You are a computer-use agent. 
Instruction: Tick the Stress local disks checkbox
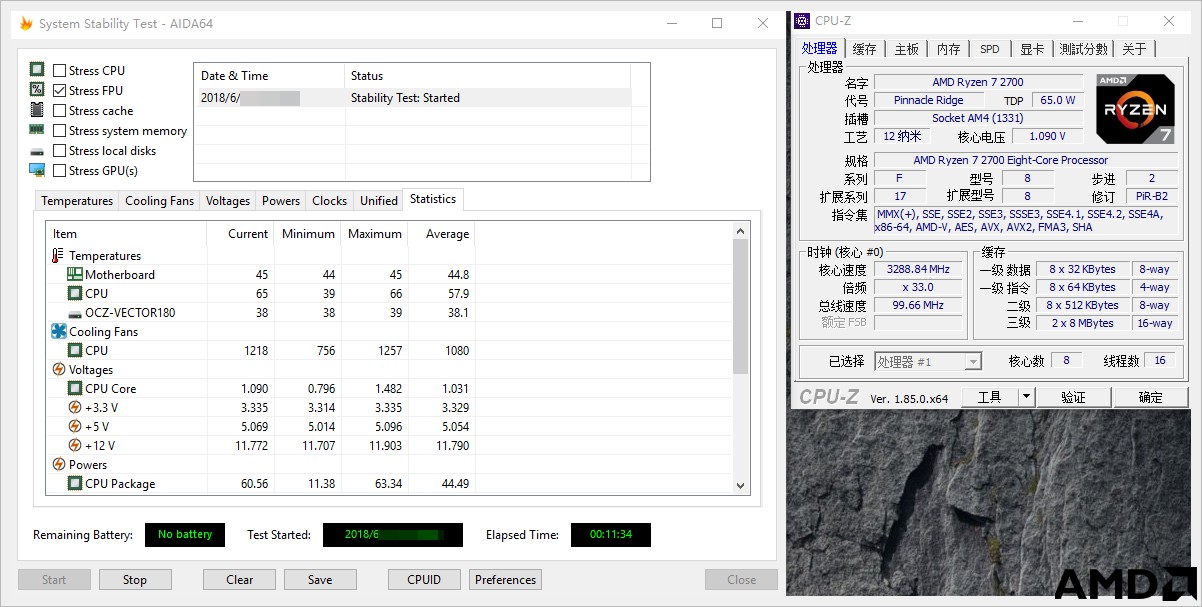[60, 151]
